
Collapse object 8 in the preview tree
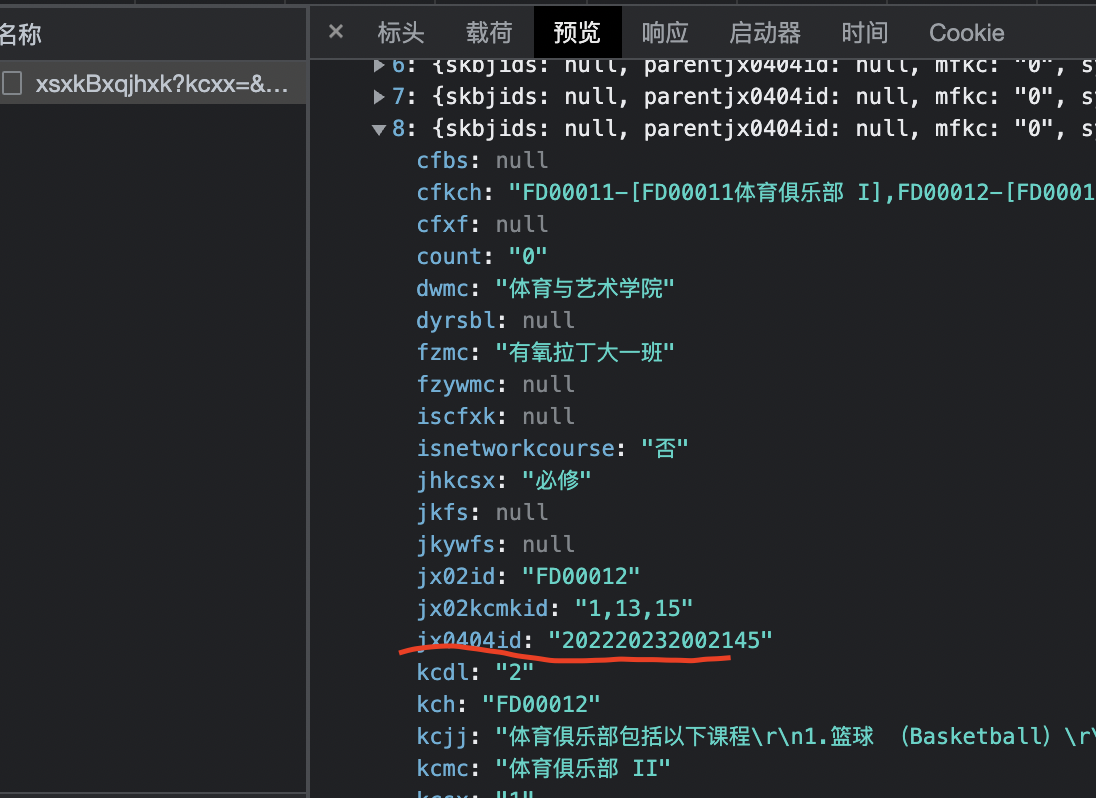pyautogui.click(x=381, y=129)
